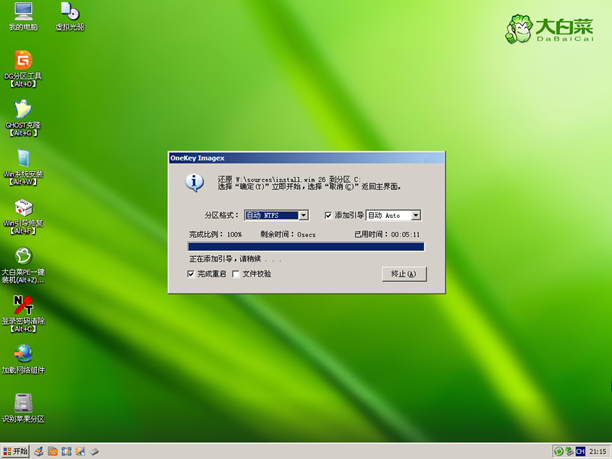
Task: Open the 识别苹果分区 desktop icon
Action: 22,403
